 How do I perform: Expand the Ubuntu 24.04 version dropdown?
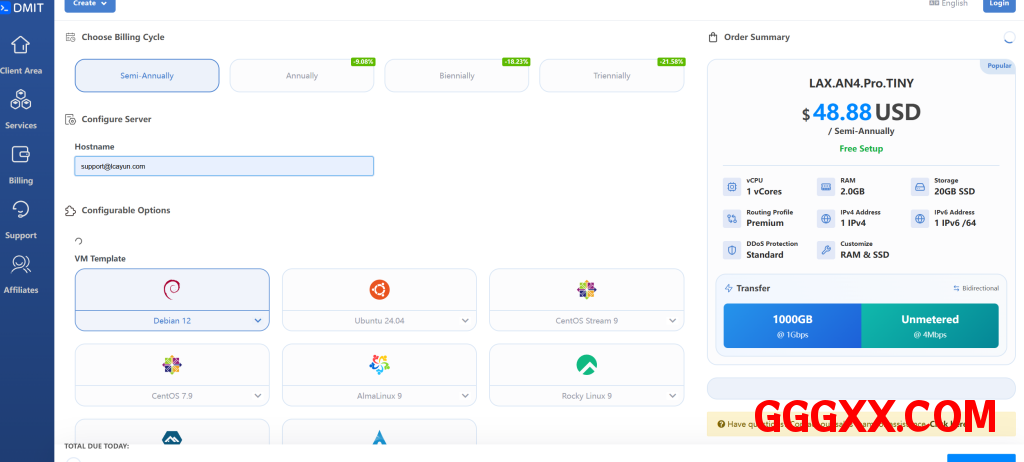(x=465, y=321)
